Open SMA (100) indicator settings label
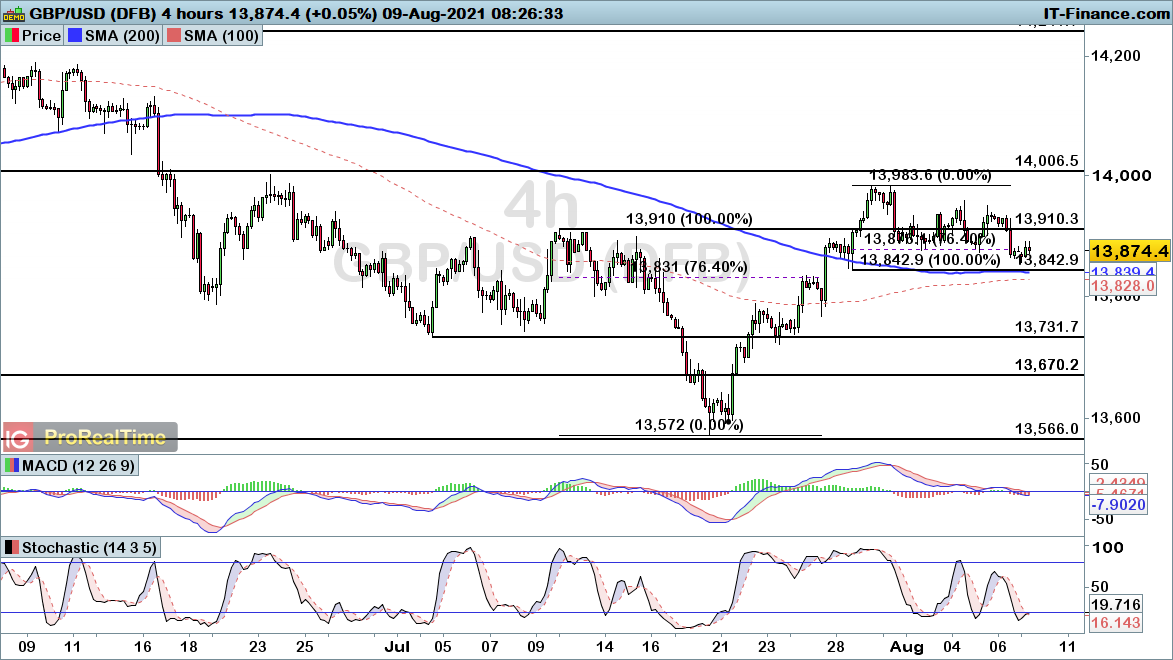 coord(221,35)
